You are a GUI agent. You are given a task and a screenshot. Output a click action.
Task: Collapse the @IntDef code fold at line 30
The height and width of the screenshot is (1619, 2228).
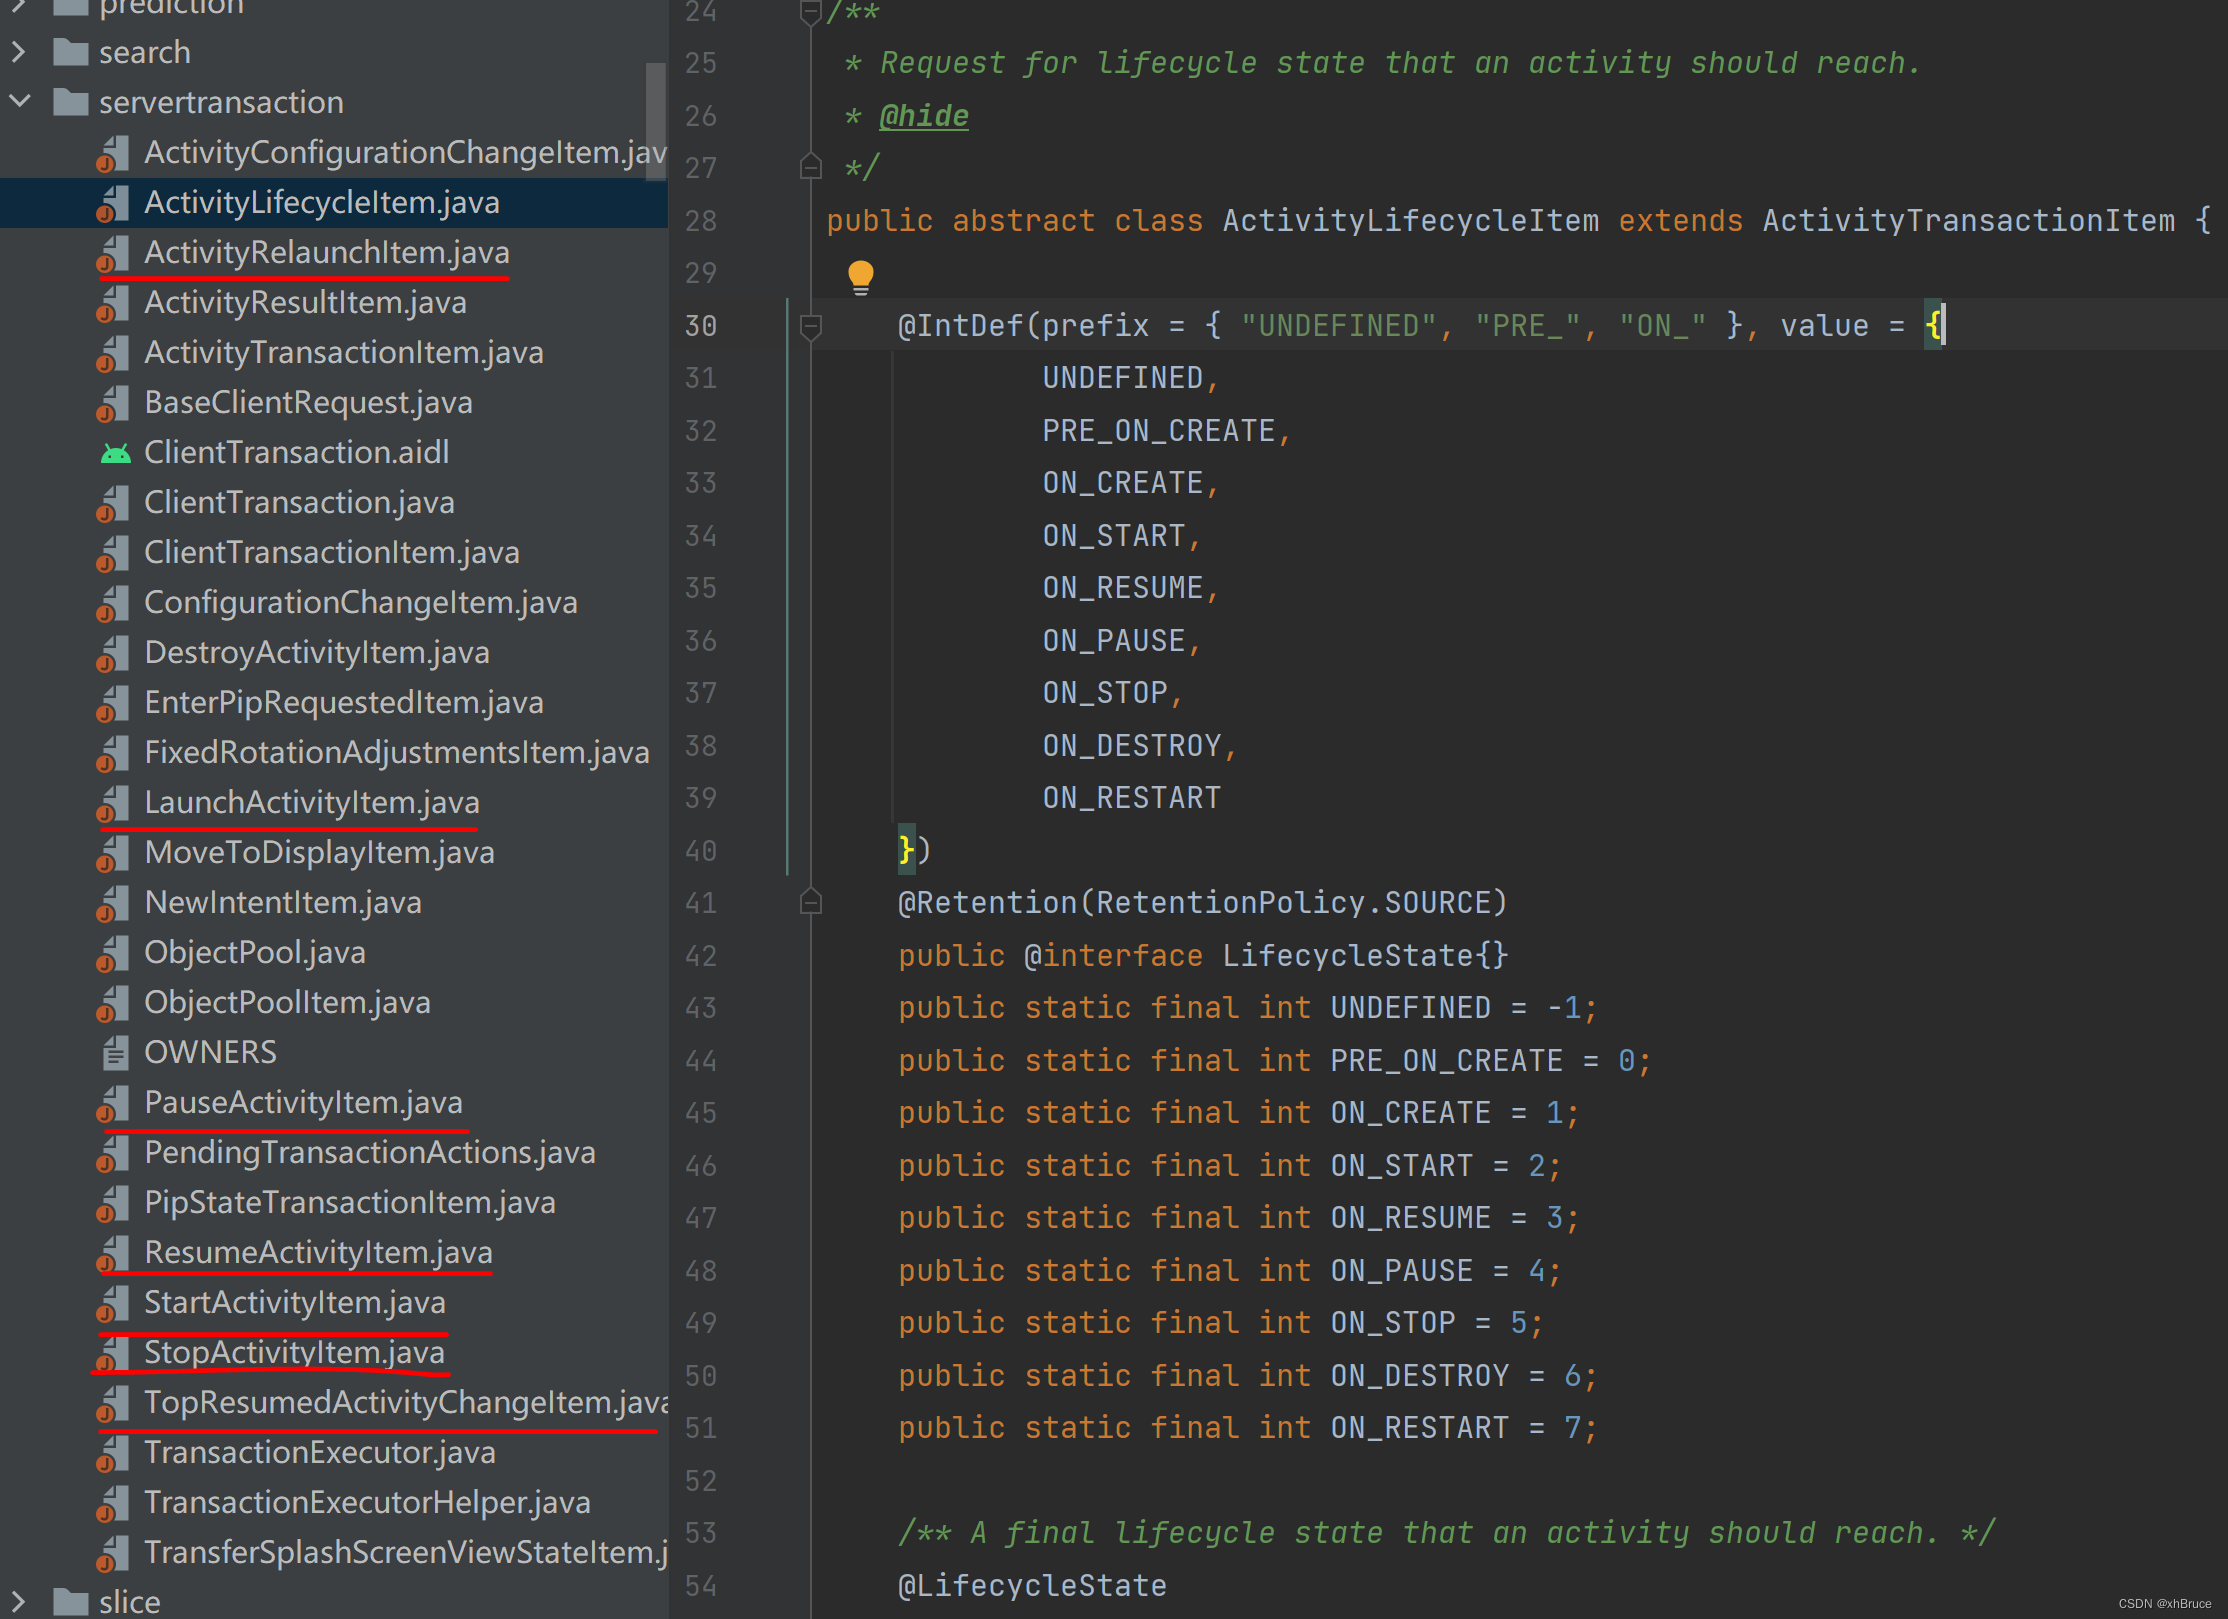click(x=810, y=325)
